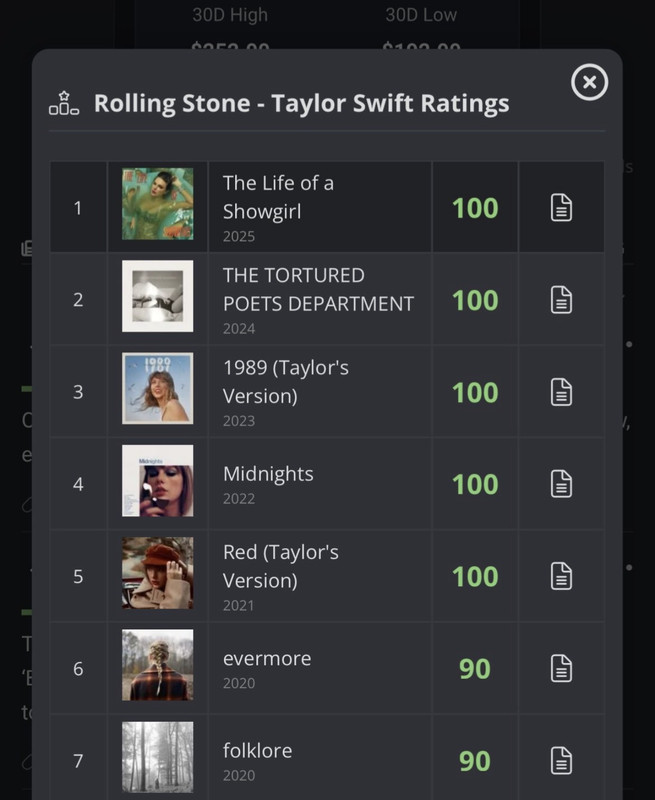The image size is (655, 800).
Task: Open review document for The Life of a Showgirl
Action: pos(562,208)
